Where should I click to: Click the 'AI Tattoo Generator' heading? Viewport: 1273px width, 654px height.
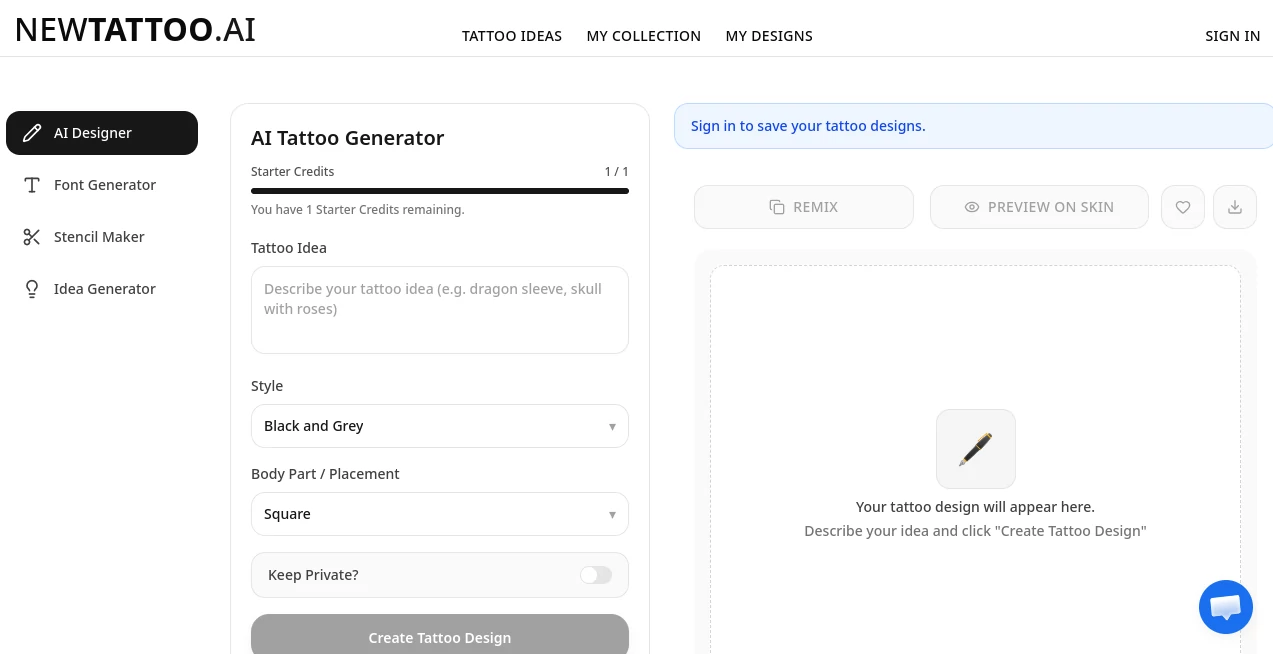347,138
